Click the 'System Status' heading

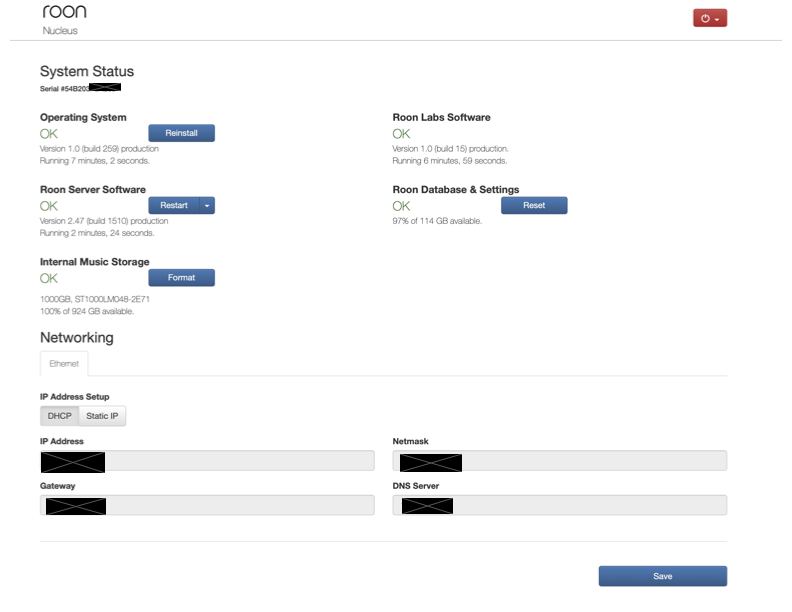(x=87, y=71)
